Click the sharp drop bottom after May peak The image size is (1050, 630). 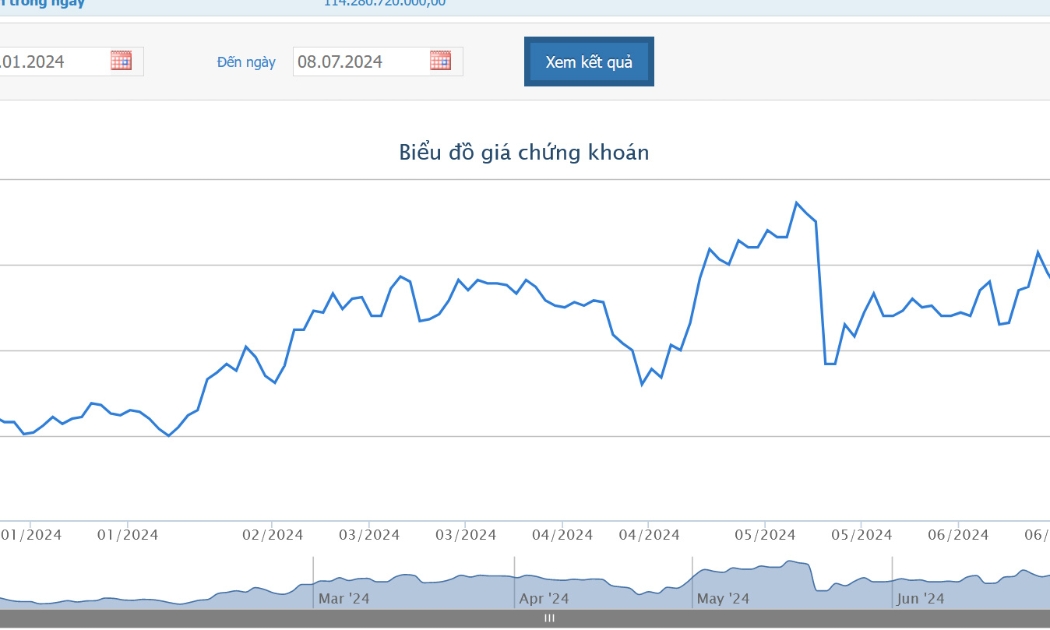coord(826,364)
